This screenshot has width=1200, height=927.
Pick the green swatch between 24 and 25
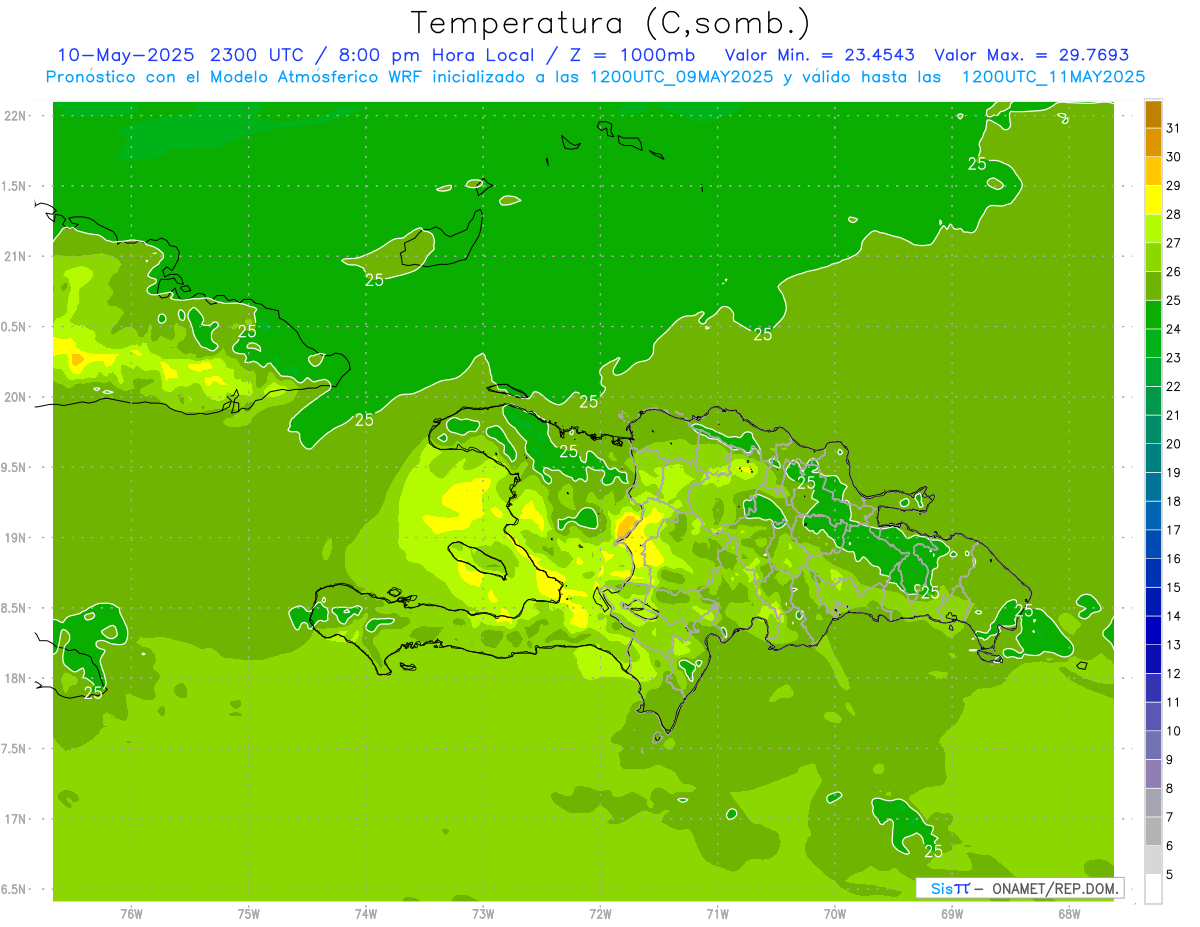(1153, 314)
